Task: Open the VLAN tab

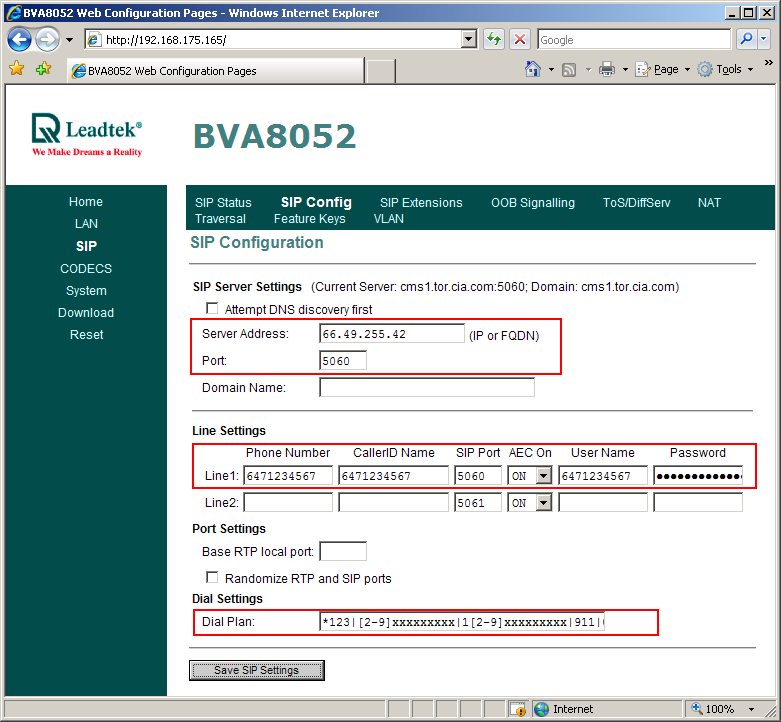Action: pos(389,219)
